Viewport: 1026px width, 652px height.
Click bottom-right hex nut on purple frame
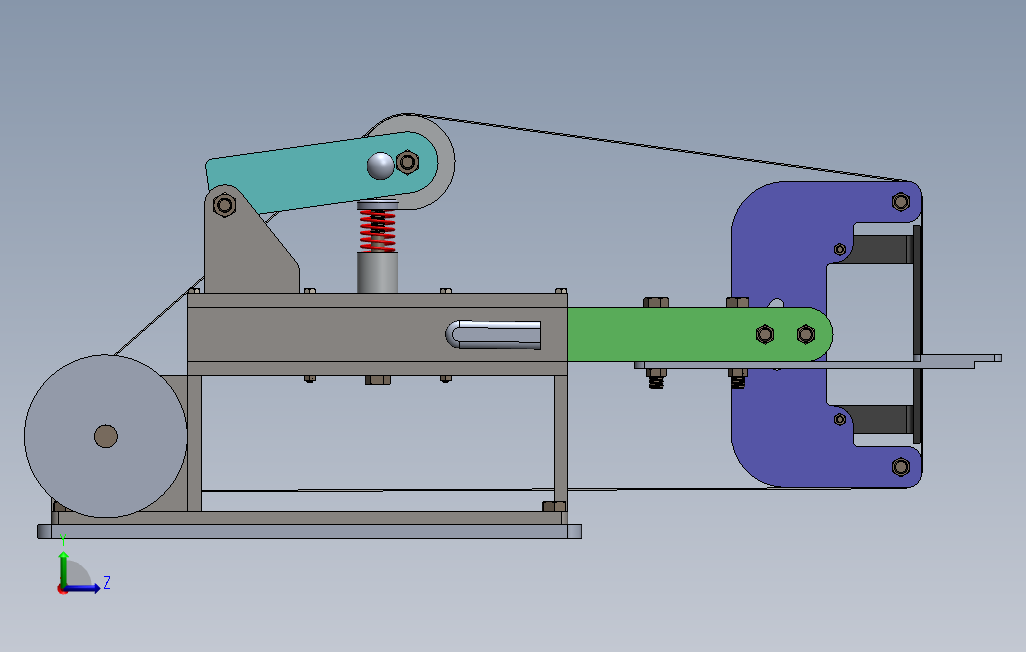pyautogui.click(x=901, y=467)
